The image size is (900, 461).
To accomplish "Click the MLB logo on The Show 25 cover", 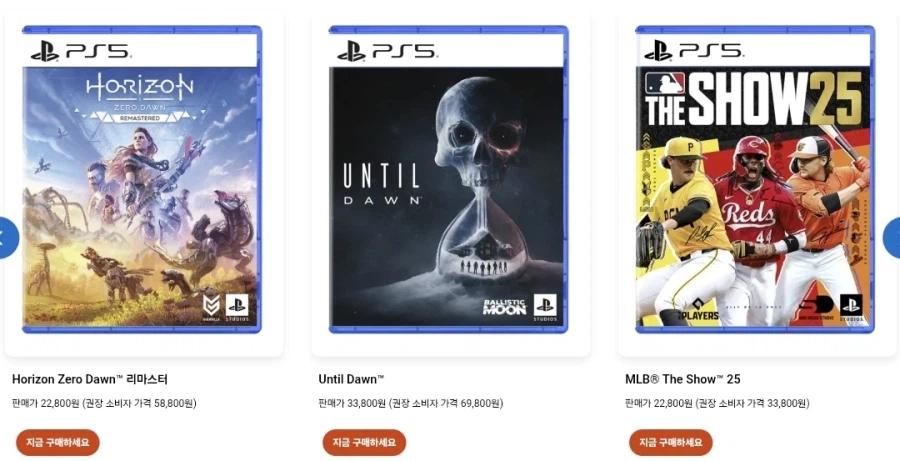I will [x=665, y=83].
